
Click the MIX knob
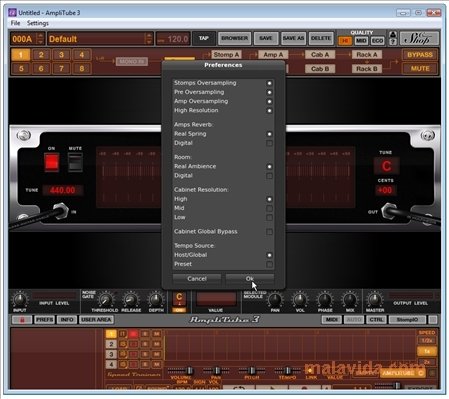coord(350,299)
